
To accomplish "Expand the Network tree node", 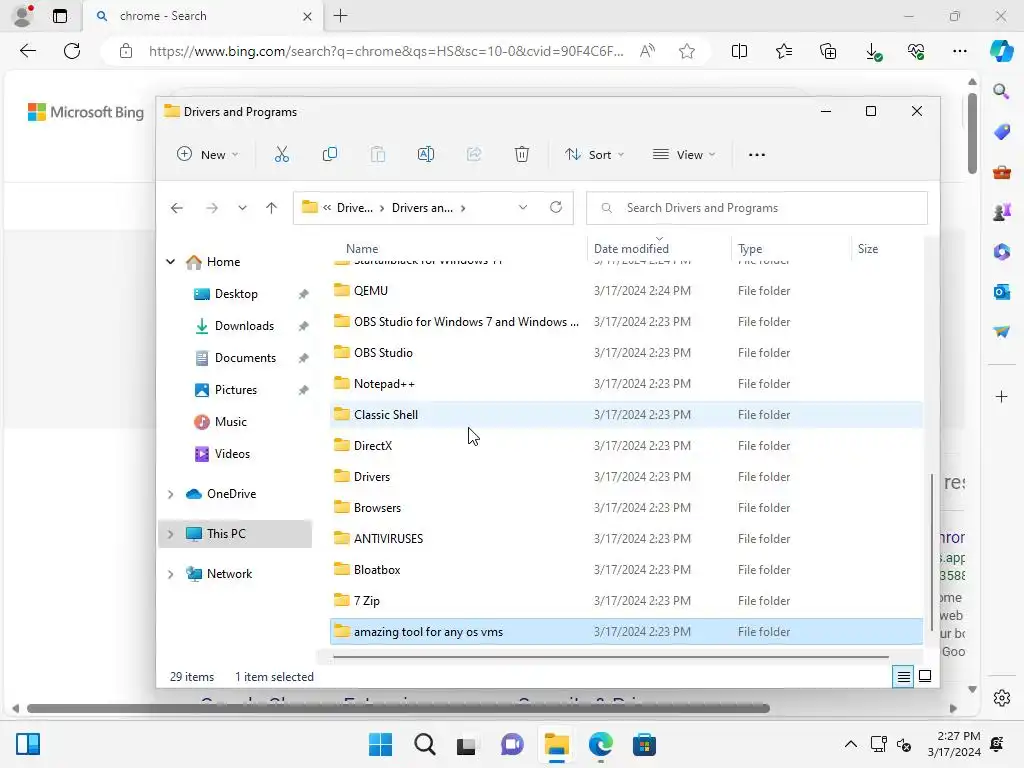I will coord(170,574).
